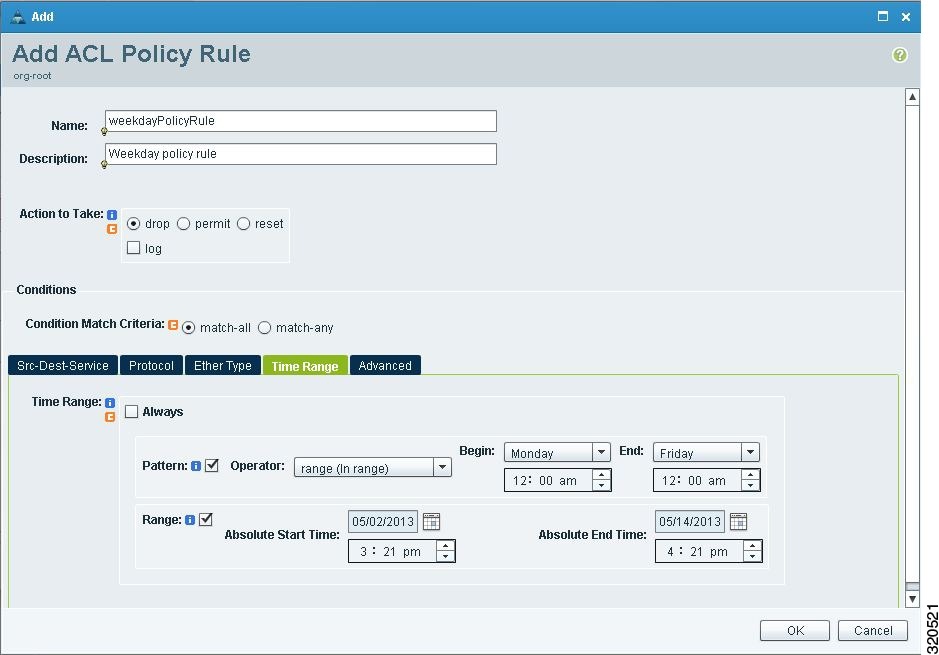
Task: Choose match-any condition criteria
Action: point(265,328)
